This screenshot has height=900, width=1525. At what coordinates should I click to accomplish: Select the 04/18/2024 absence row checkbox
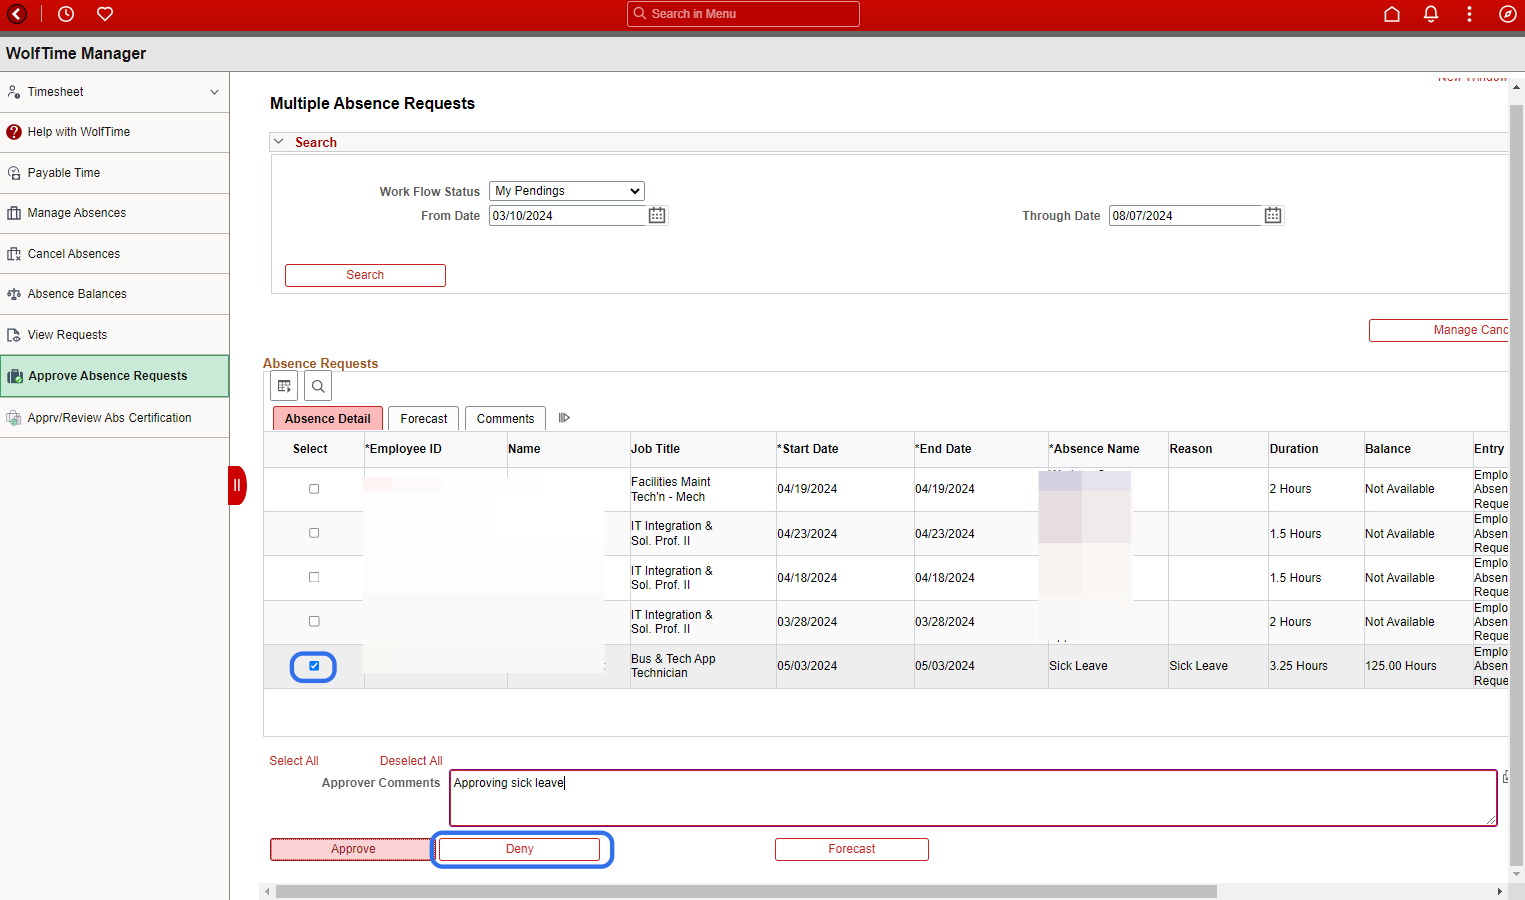click(314, 577)
